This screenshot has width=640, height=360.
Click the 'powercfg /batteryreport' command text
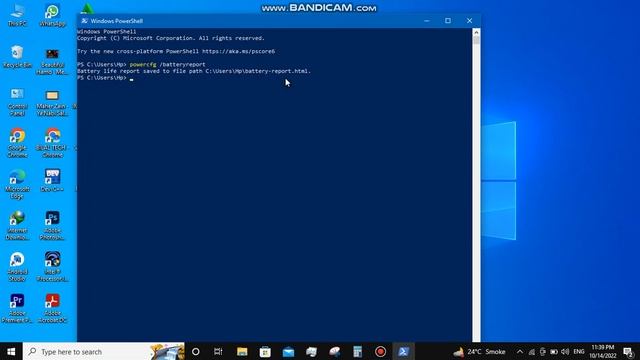click(x=167, y=64)
